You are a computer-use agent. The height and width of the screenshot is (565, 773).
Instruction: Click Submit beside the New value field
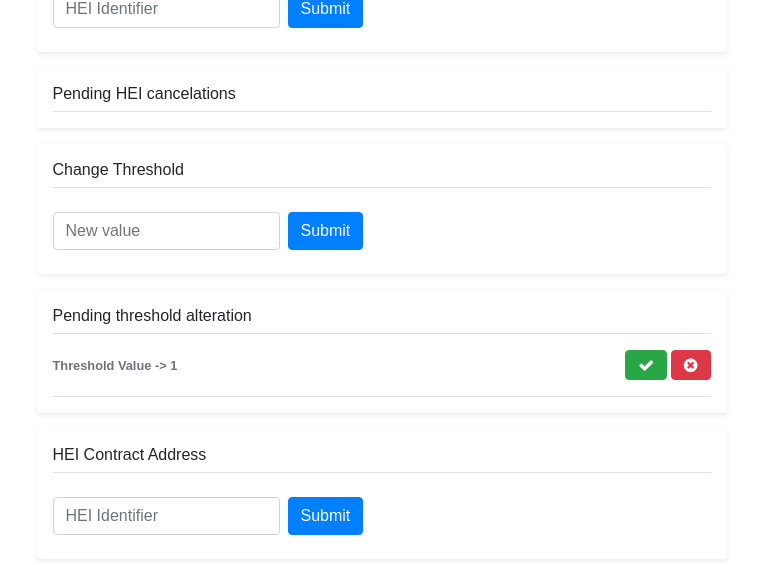[x=325, y=231]
